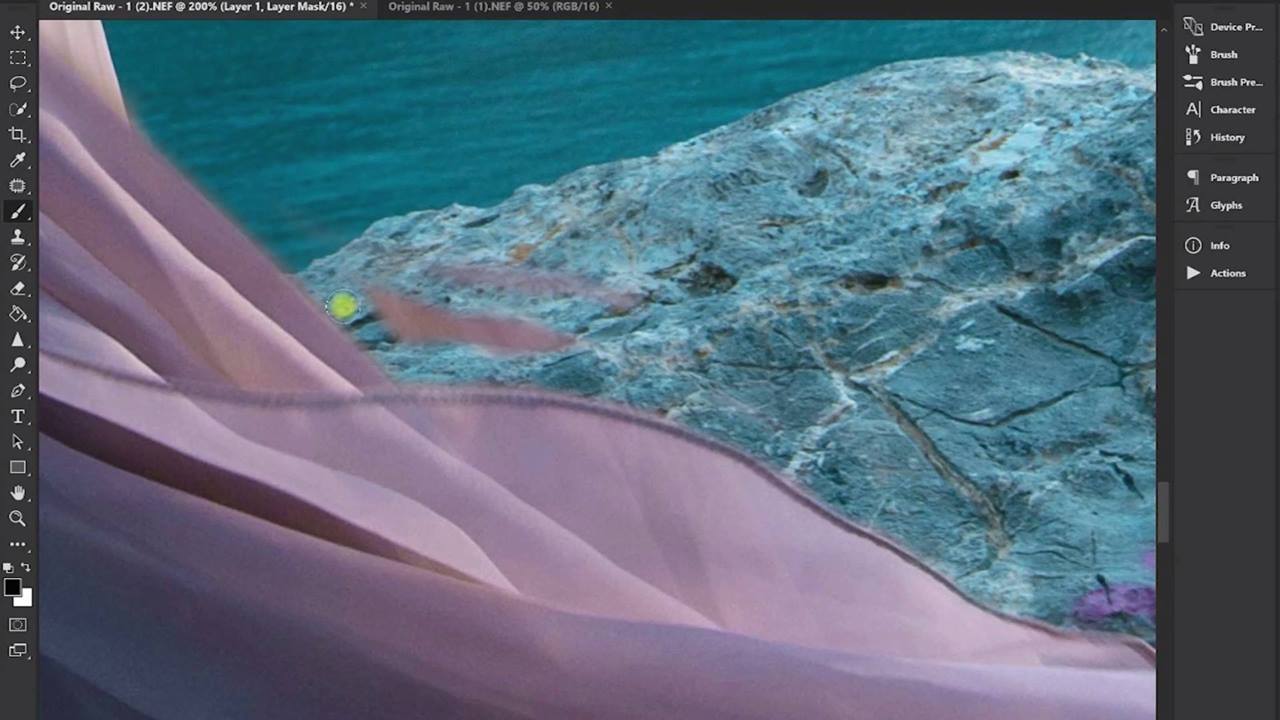Change the screen mode

click(18, 651)
